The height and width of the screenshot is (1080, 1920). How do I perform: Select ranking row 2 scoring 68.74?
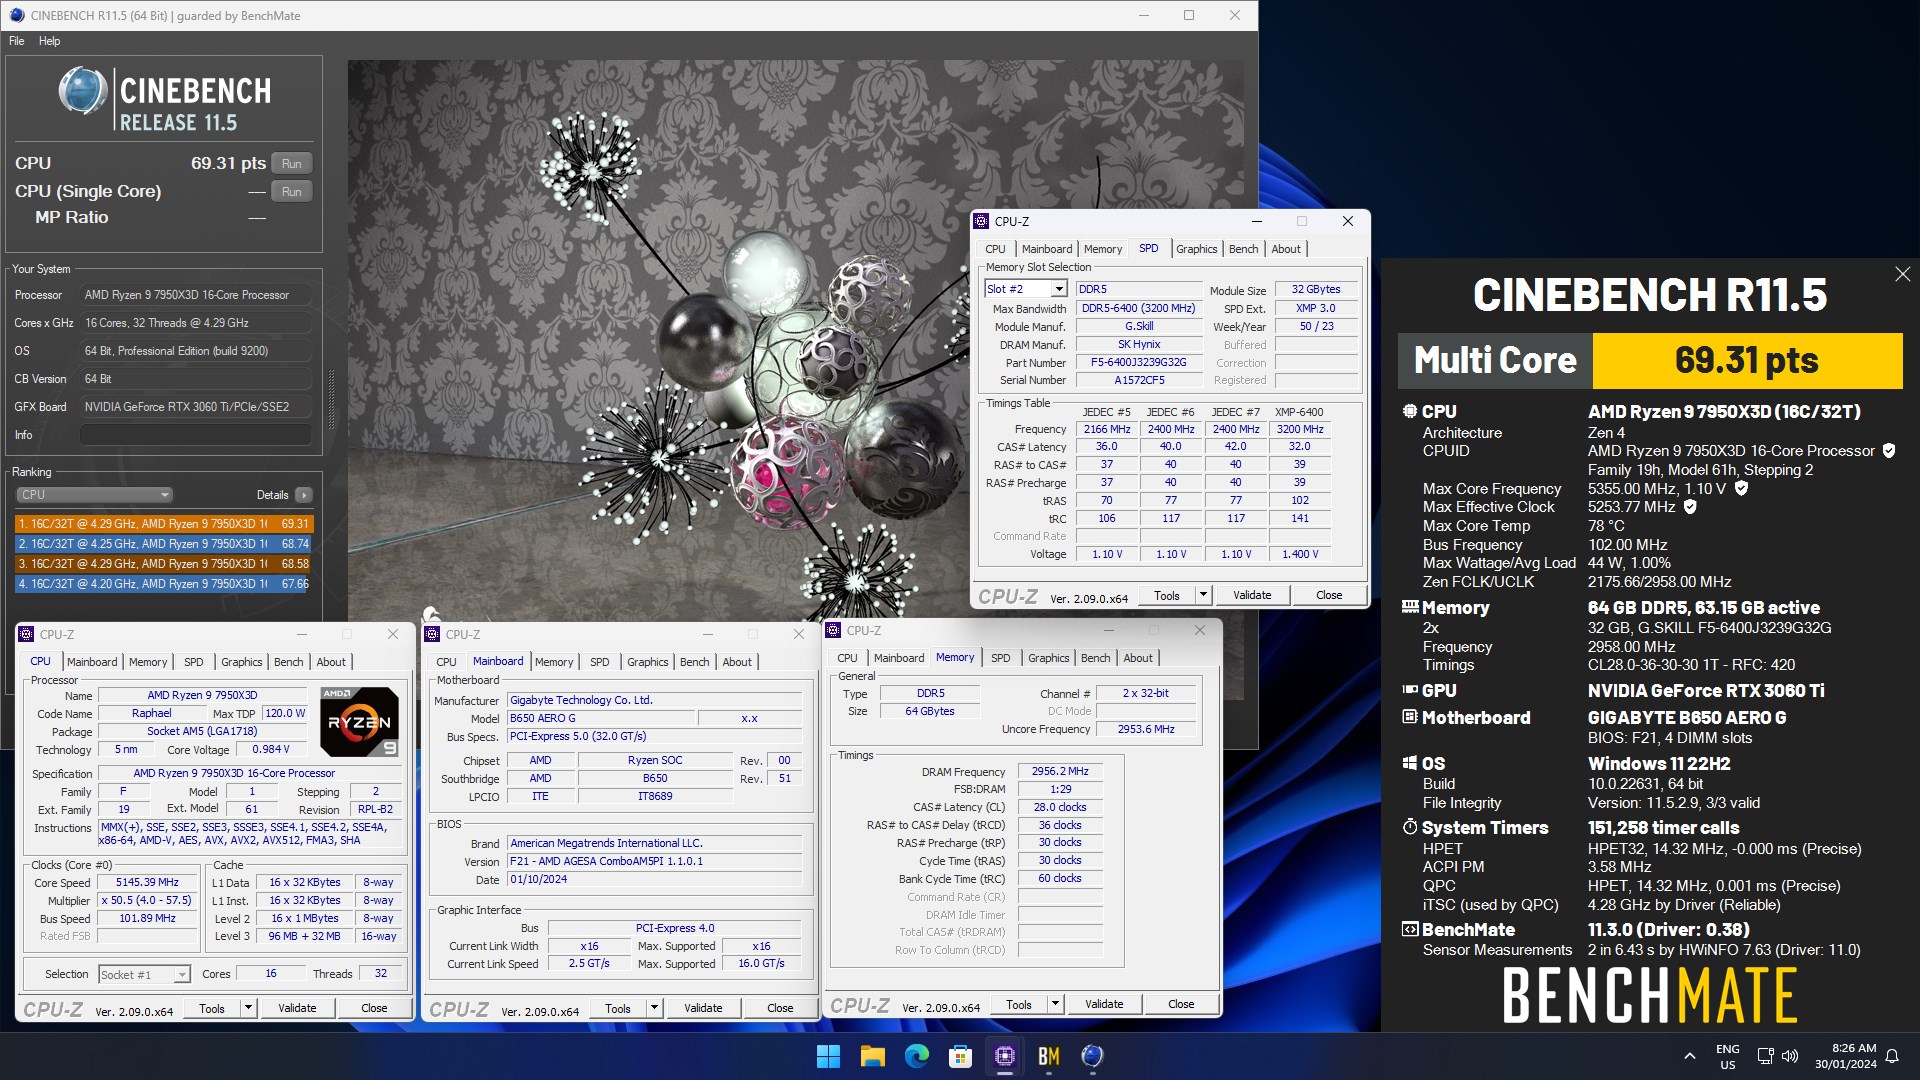[164, 543]
